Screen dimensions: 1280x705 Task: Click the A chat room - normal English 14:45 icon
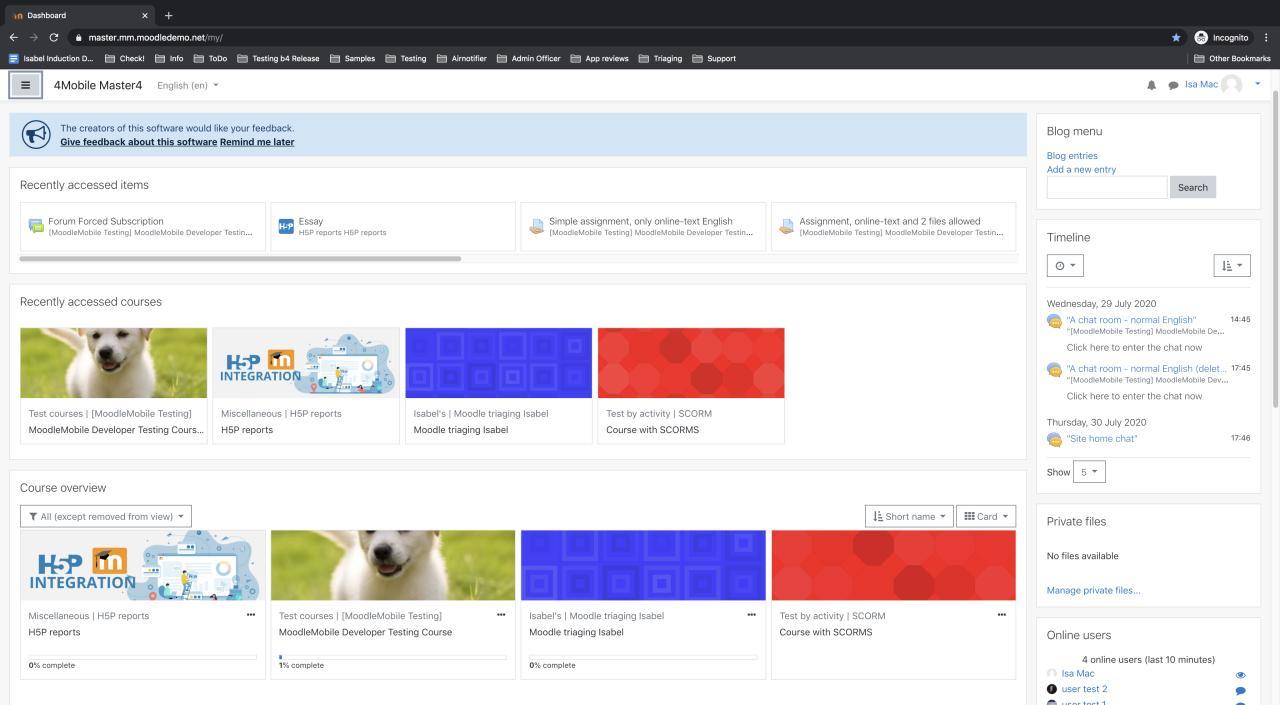pos(1054,321)
